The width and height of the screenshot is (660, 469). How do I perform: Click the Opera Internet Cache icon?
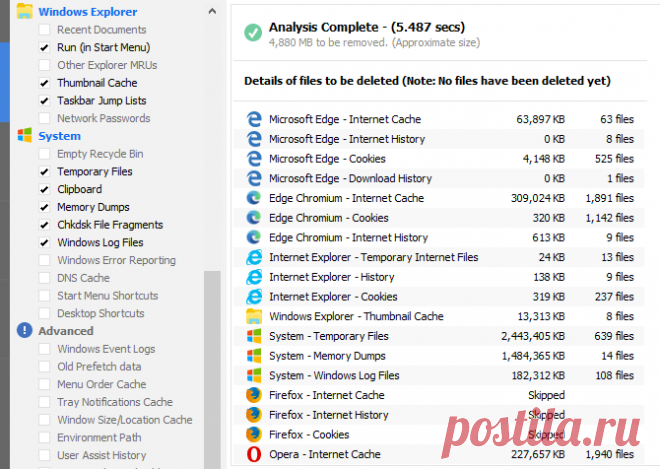coord(254,454)
